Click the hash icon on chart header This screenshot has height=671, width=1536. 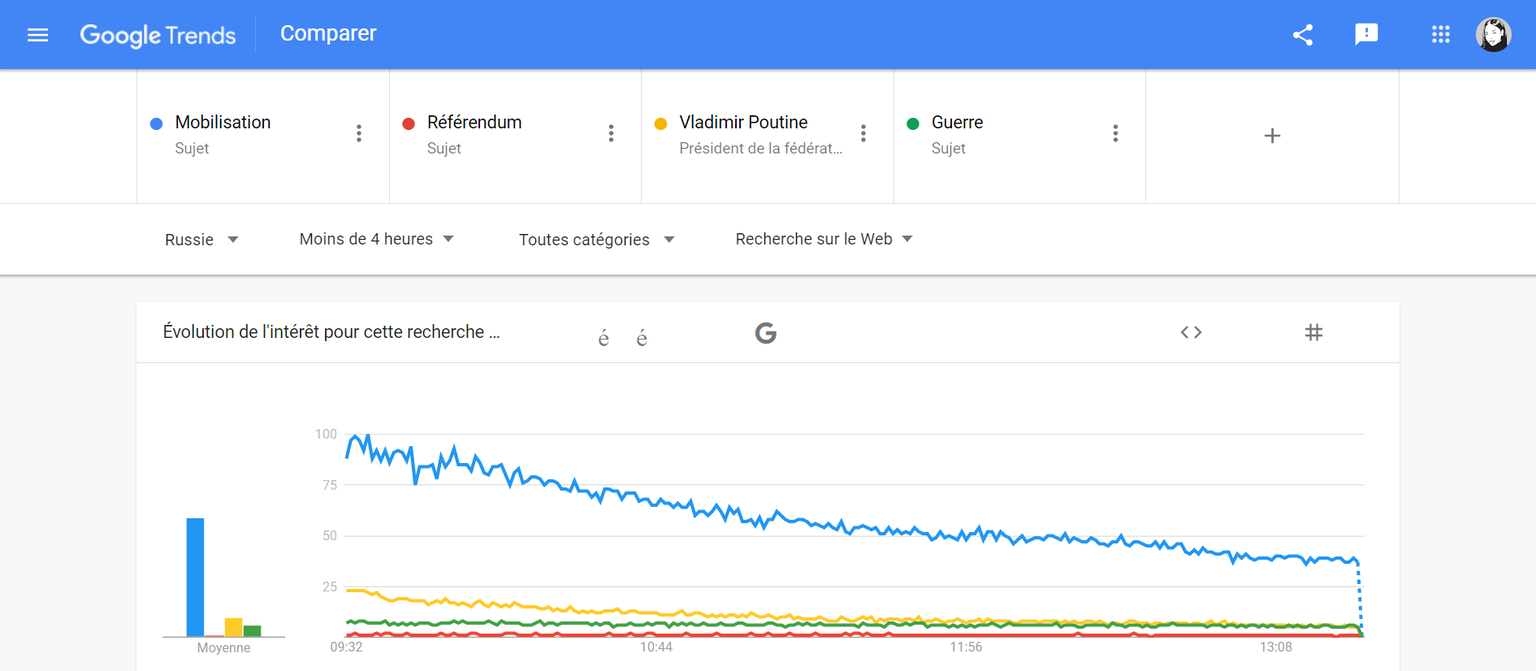pos(1314,333)
